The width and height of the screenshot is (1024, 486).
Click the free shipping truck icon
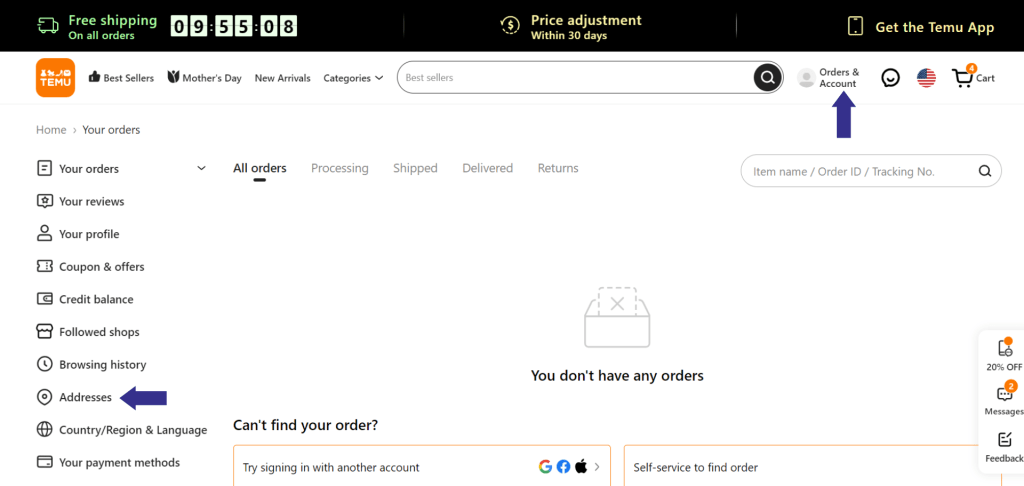pos(48,26)
